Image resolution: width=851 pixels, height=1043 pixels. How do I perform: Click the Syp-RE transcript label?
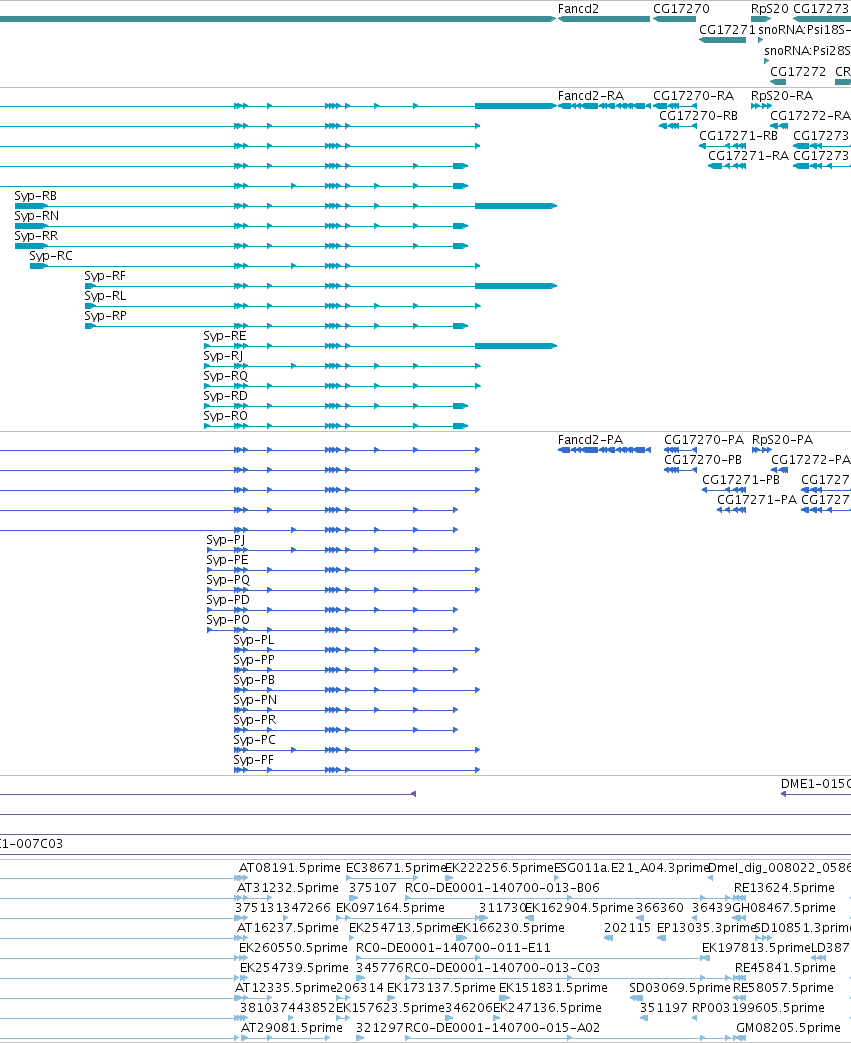click(x=224, y=336)
